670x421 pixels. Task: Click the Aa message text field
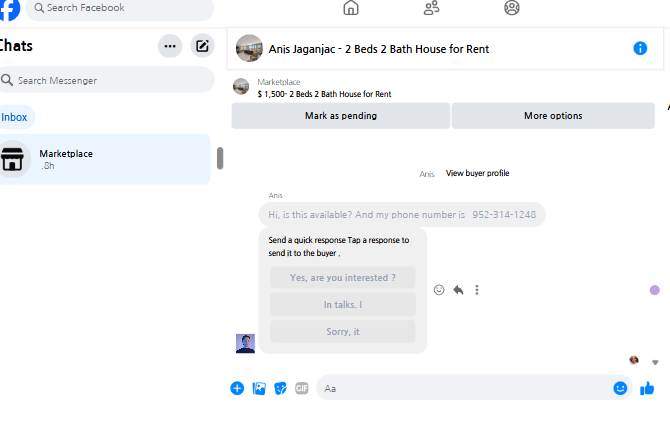[x=464, y=388]
